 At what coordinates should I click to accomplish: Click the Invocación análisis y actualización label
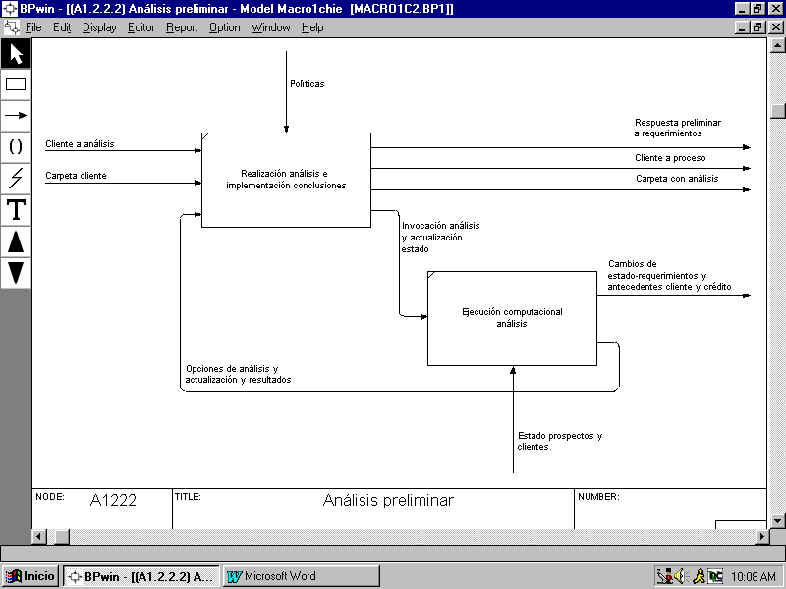pos(440,237)
